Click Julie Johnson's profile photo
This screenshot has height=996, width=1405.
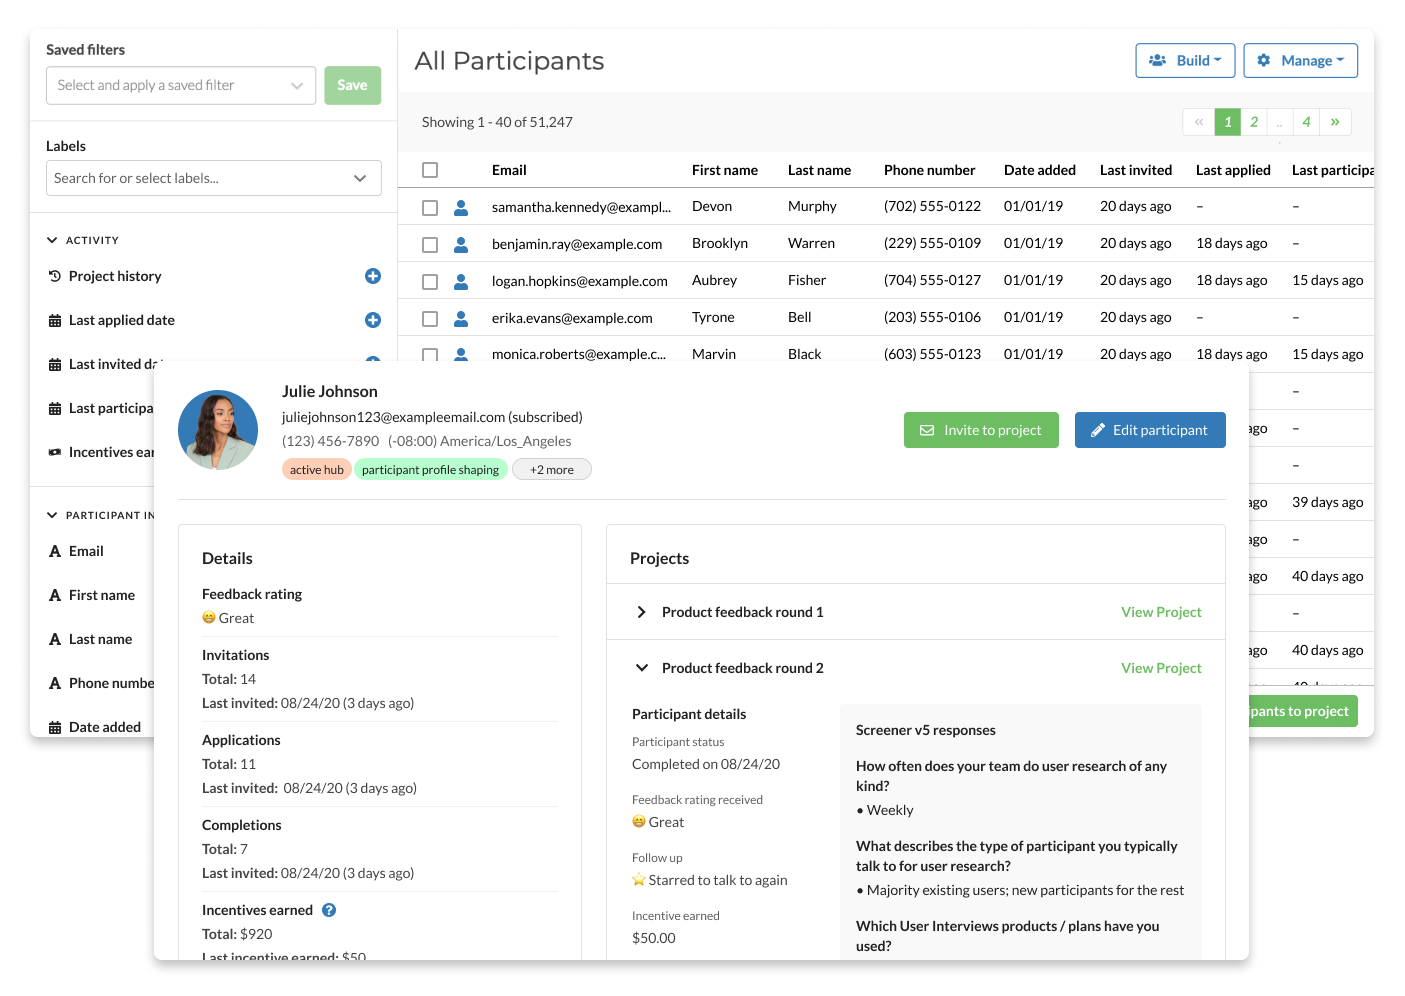218,430
